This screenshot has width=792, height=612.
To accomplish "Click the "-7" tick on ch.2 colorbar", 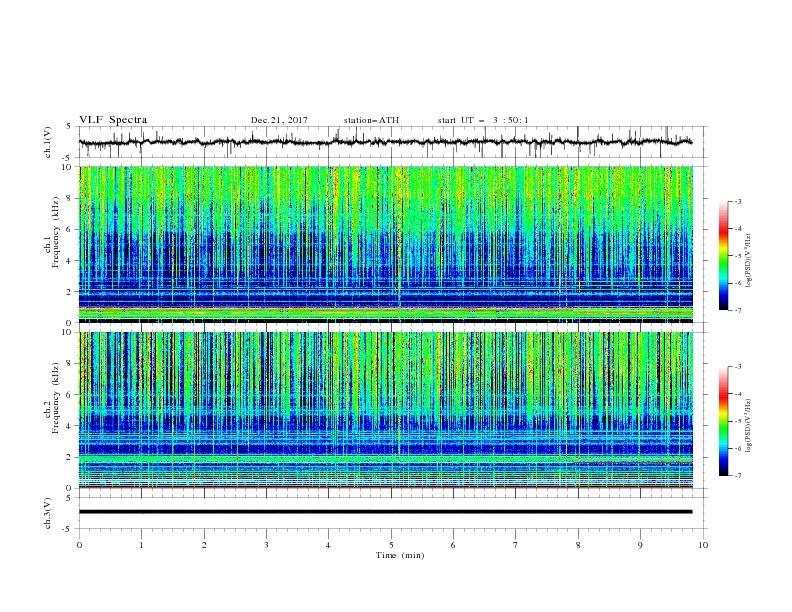I will (738, 476).
